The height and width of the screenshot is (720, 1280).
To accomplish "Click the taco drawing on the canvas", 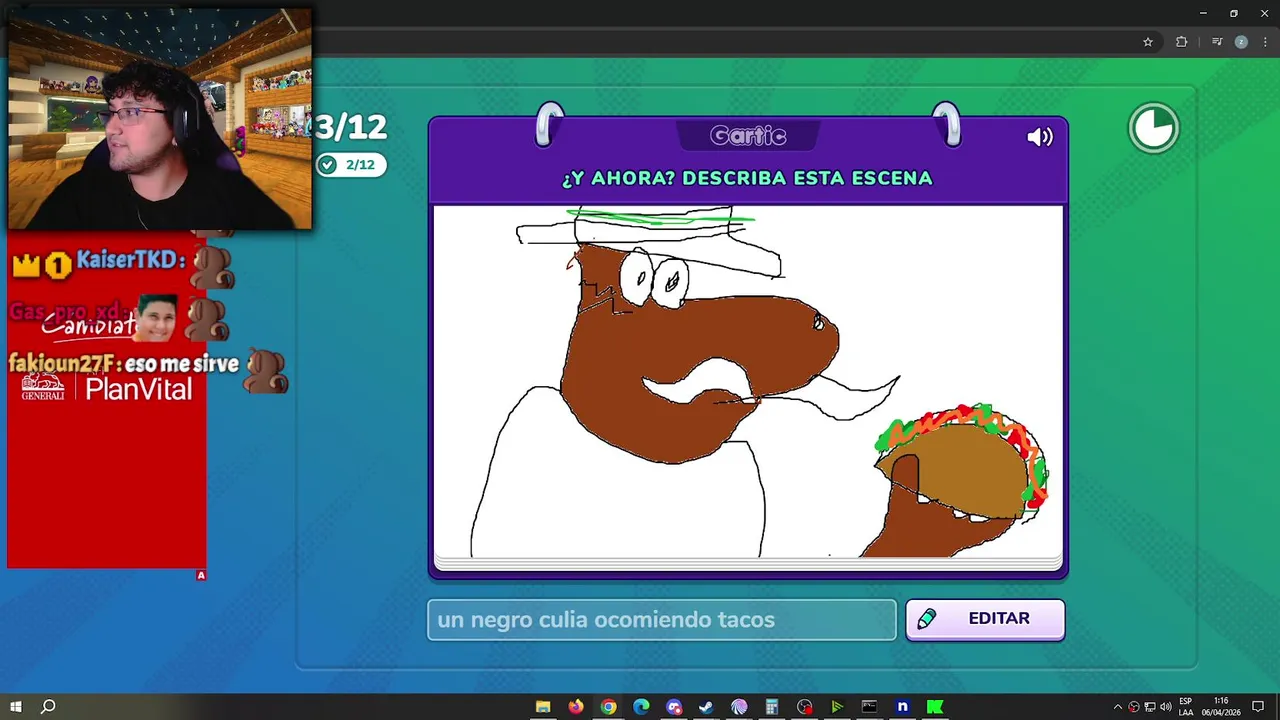I will coord(962,464).
